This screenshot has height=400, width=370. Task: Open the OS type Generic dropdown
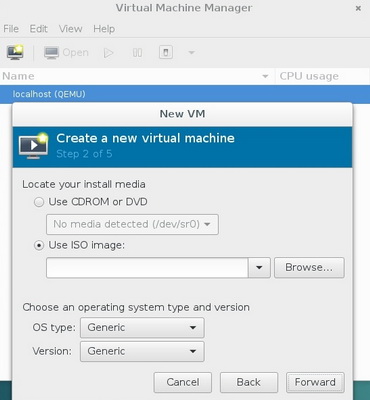142,328
